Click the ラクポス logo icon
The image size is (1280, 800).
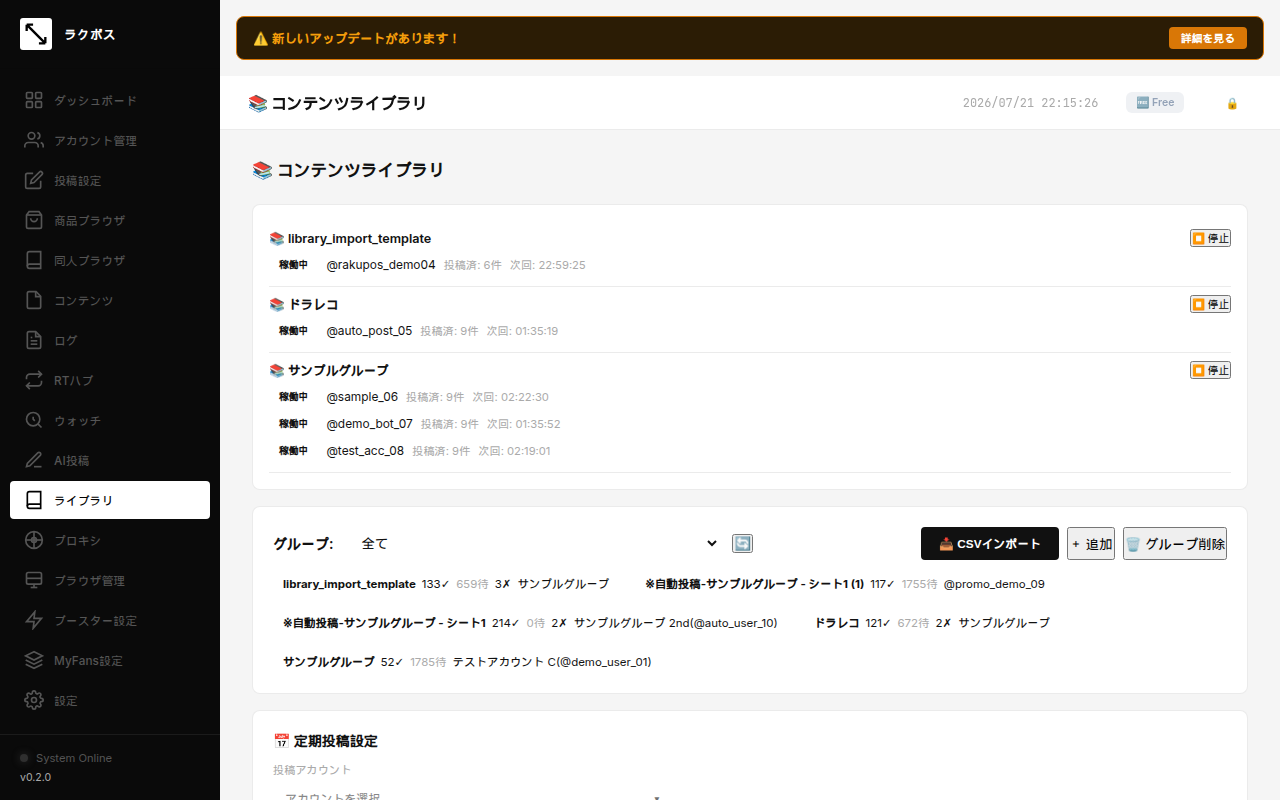(x=36, y=34)
